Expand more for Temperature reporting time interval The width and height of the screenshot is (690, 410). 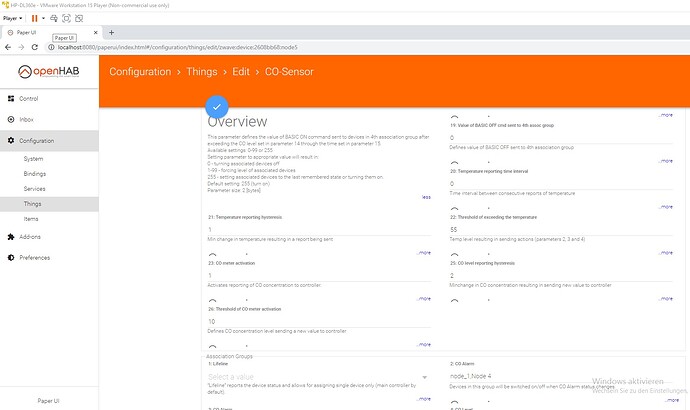[x=666, y=207]
